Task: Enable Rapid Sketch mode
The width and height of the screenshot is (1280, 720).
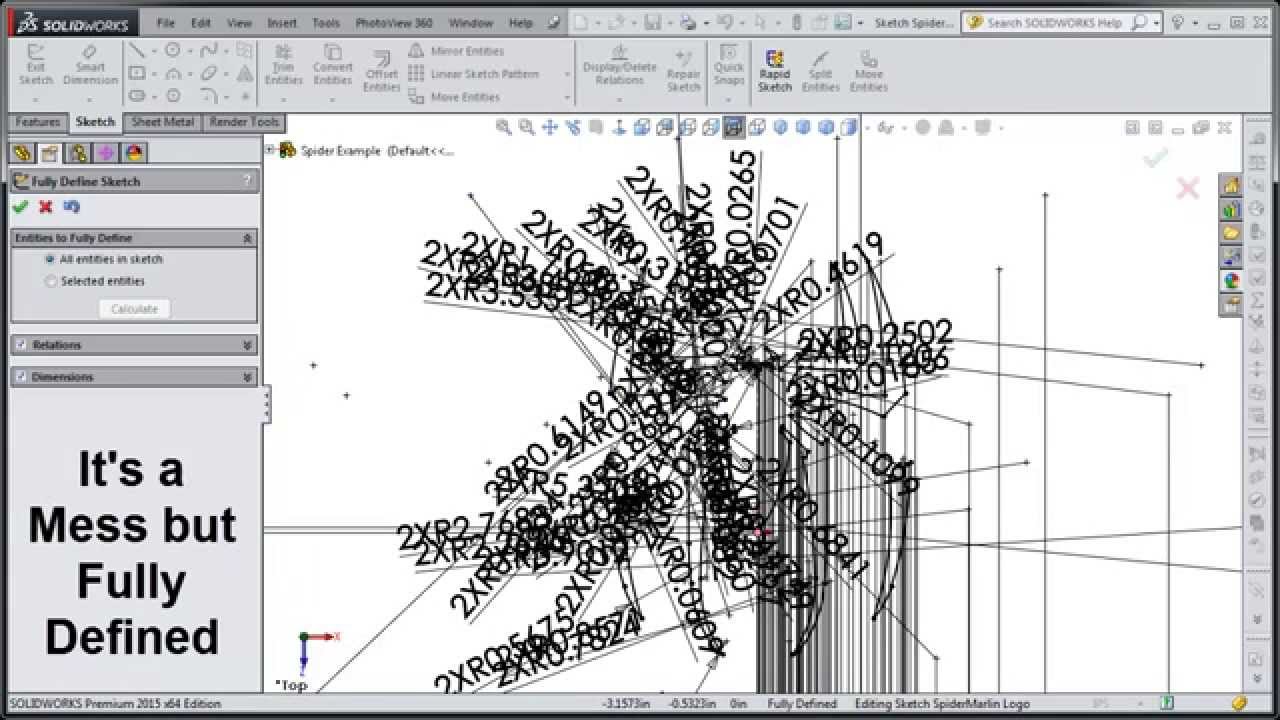Action: 774,68
